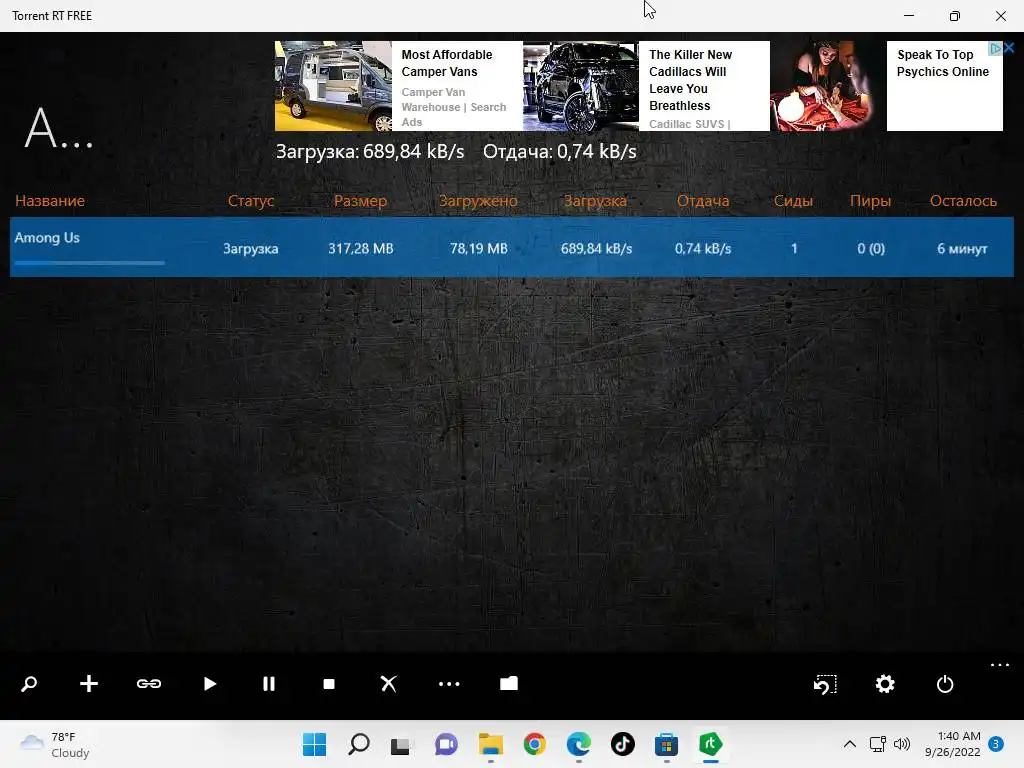Open weather widget 78°F Cloudy
This screenshot has height=768, width=1024.
pyautogui.click(x=55, y=744)
